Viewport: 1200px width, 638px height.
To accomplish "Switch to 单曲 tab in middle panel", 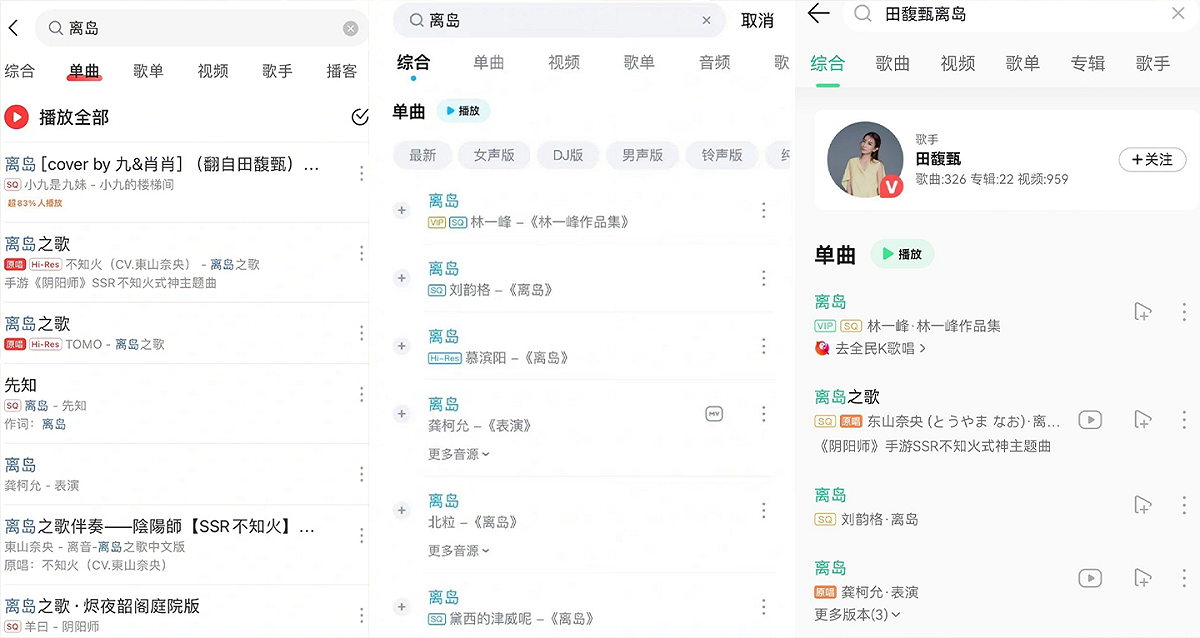I will 488,62.
